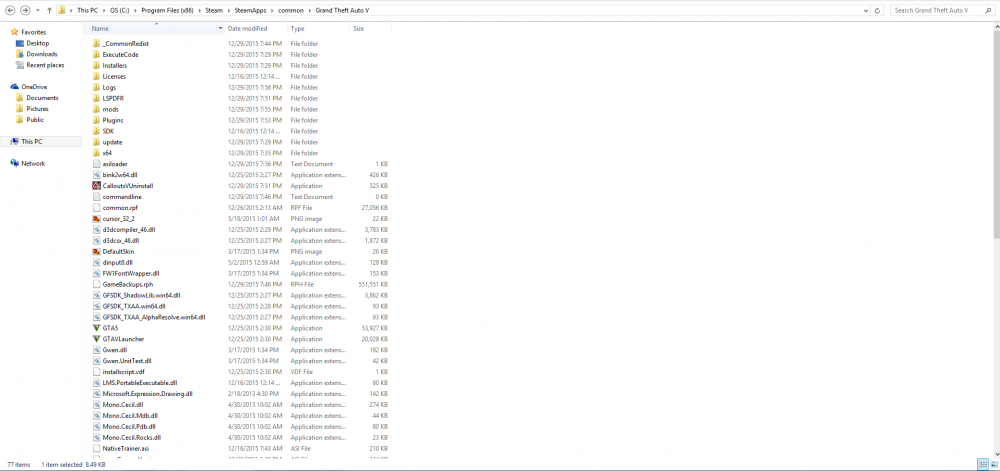
Task: Select OneDrive in the navigation pane
Action: coord(34,87)
